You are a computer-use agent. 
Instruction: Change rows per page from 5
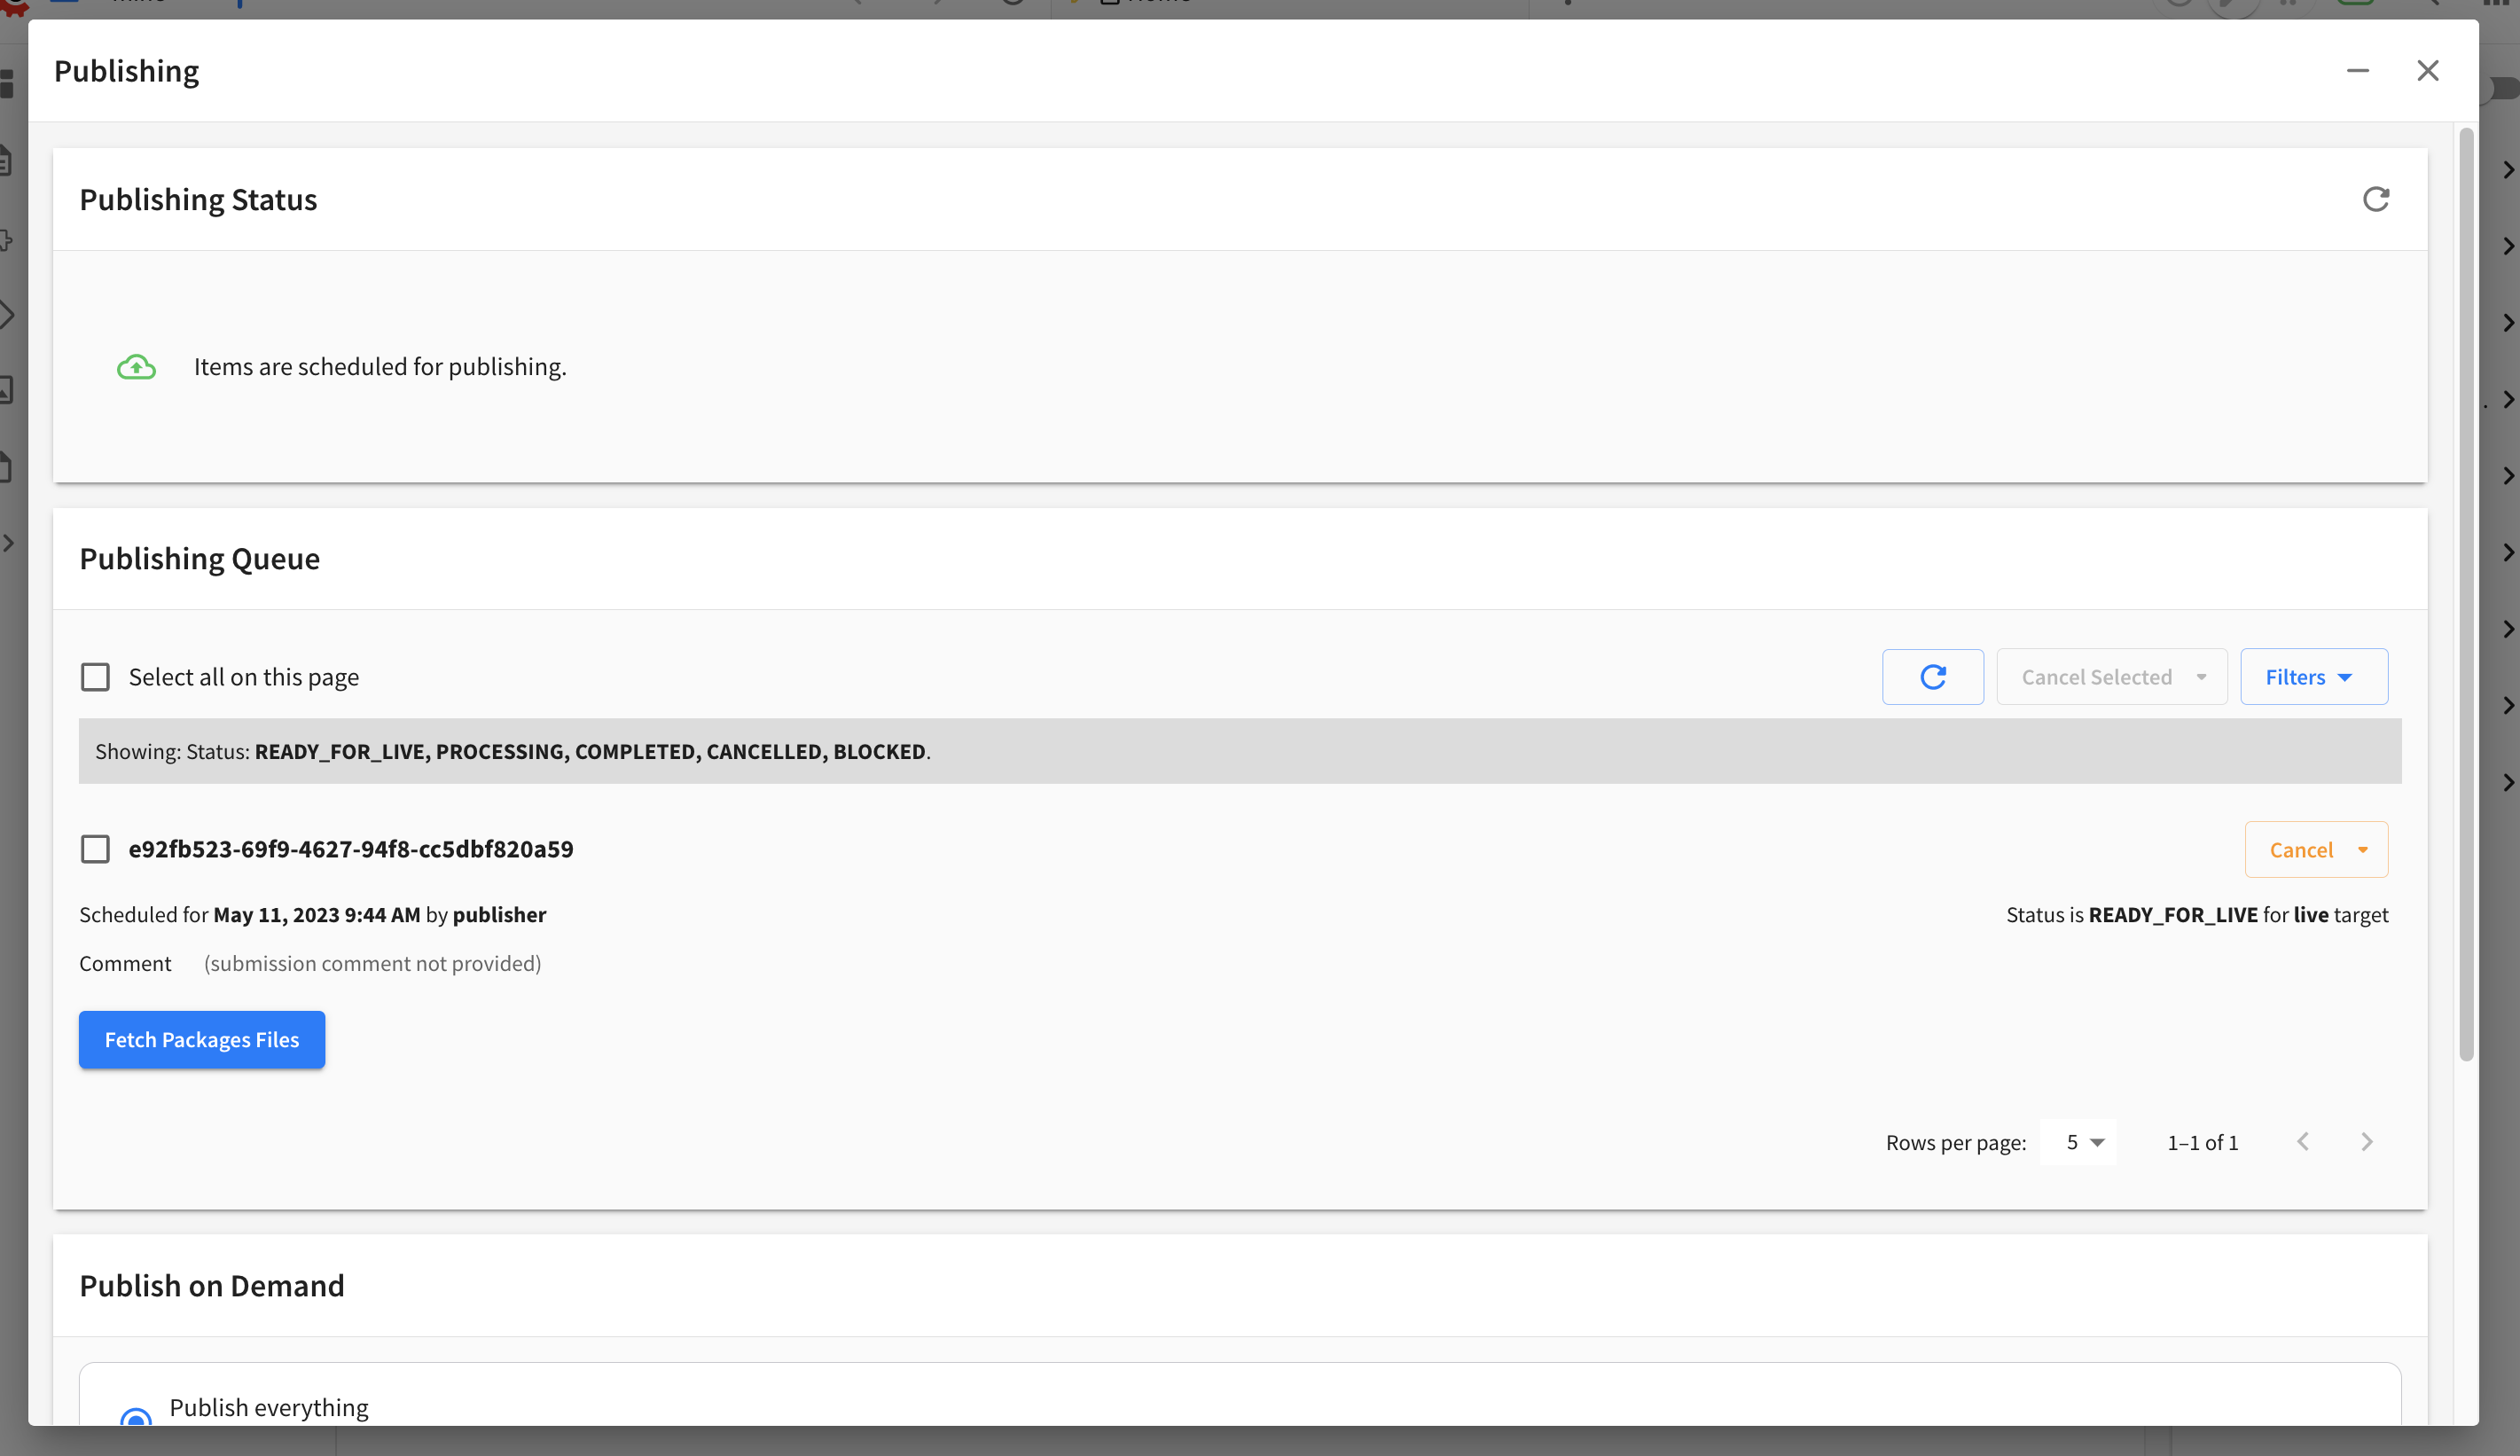[2080, 1141]
